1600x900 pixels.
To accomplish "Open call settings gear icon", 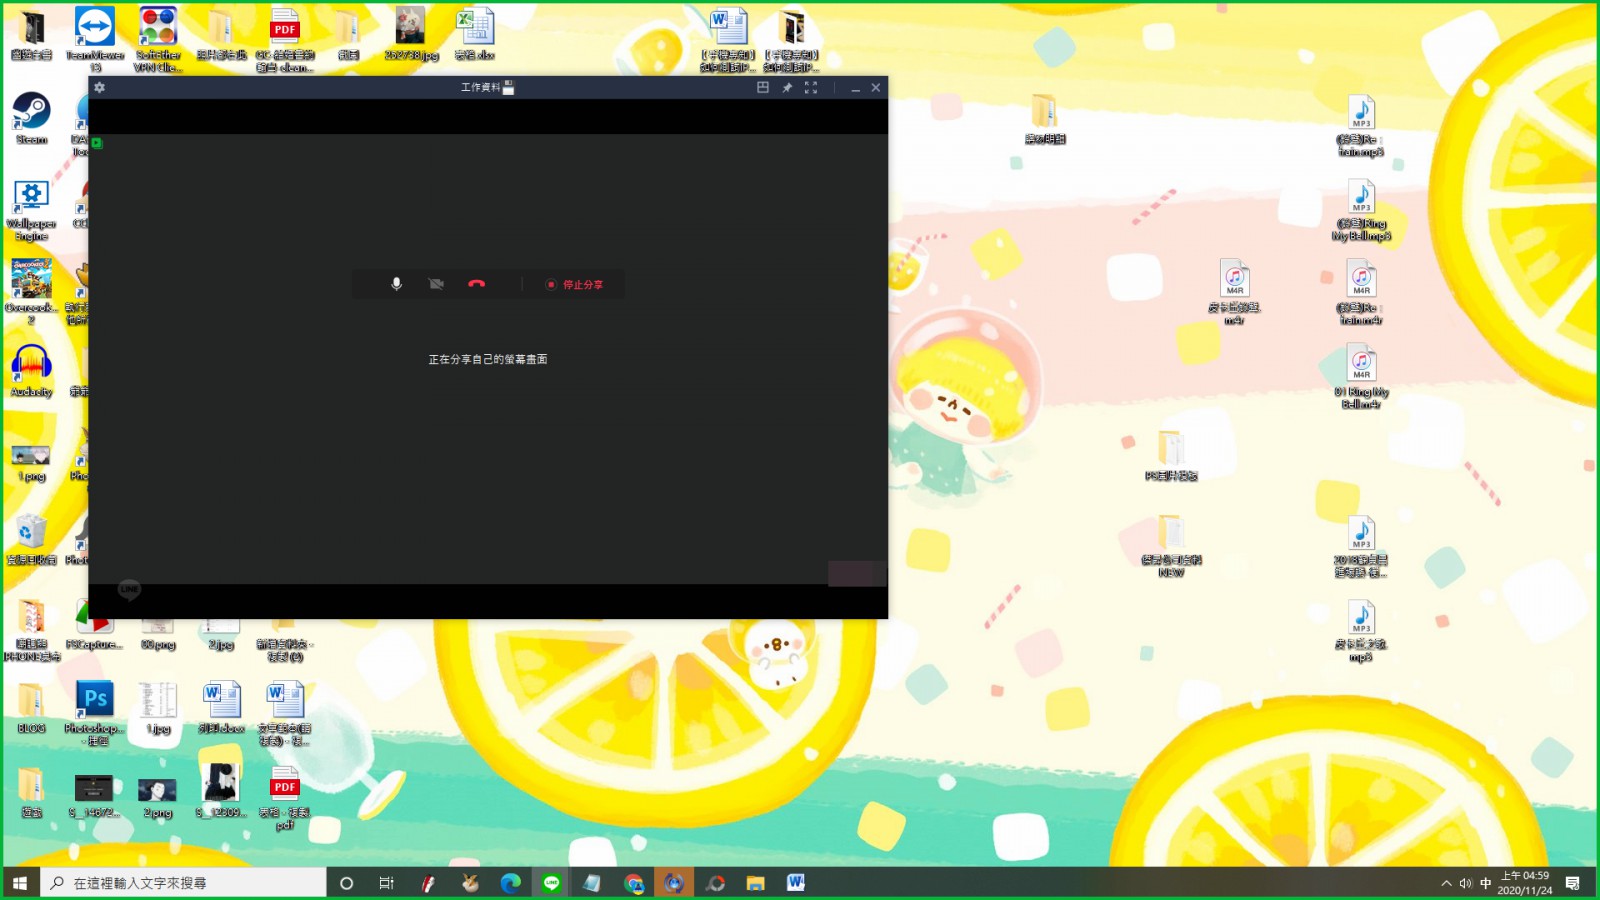I will [x=99, y=88].
